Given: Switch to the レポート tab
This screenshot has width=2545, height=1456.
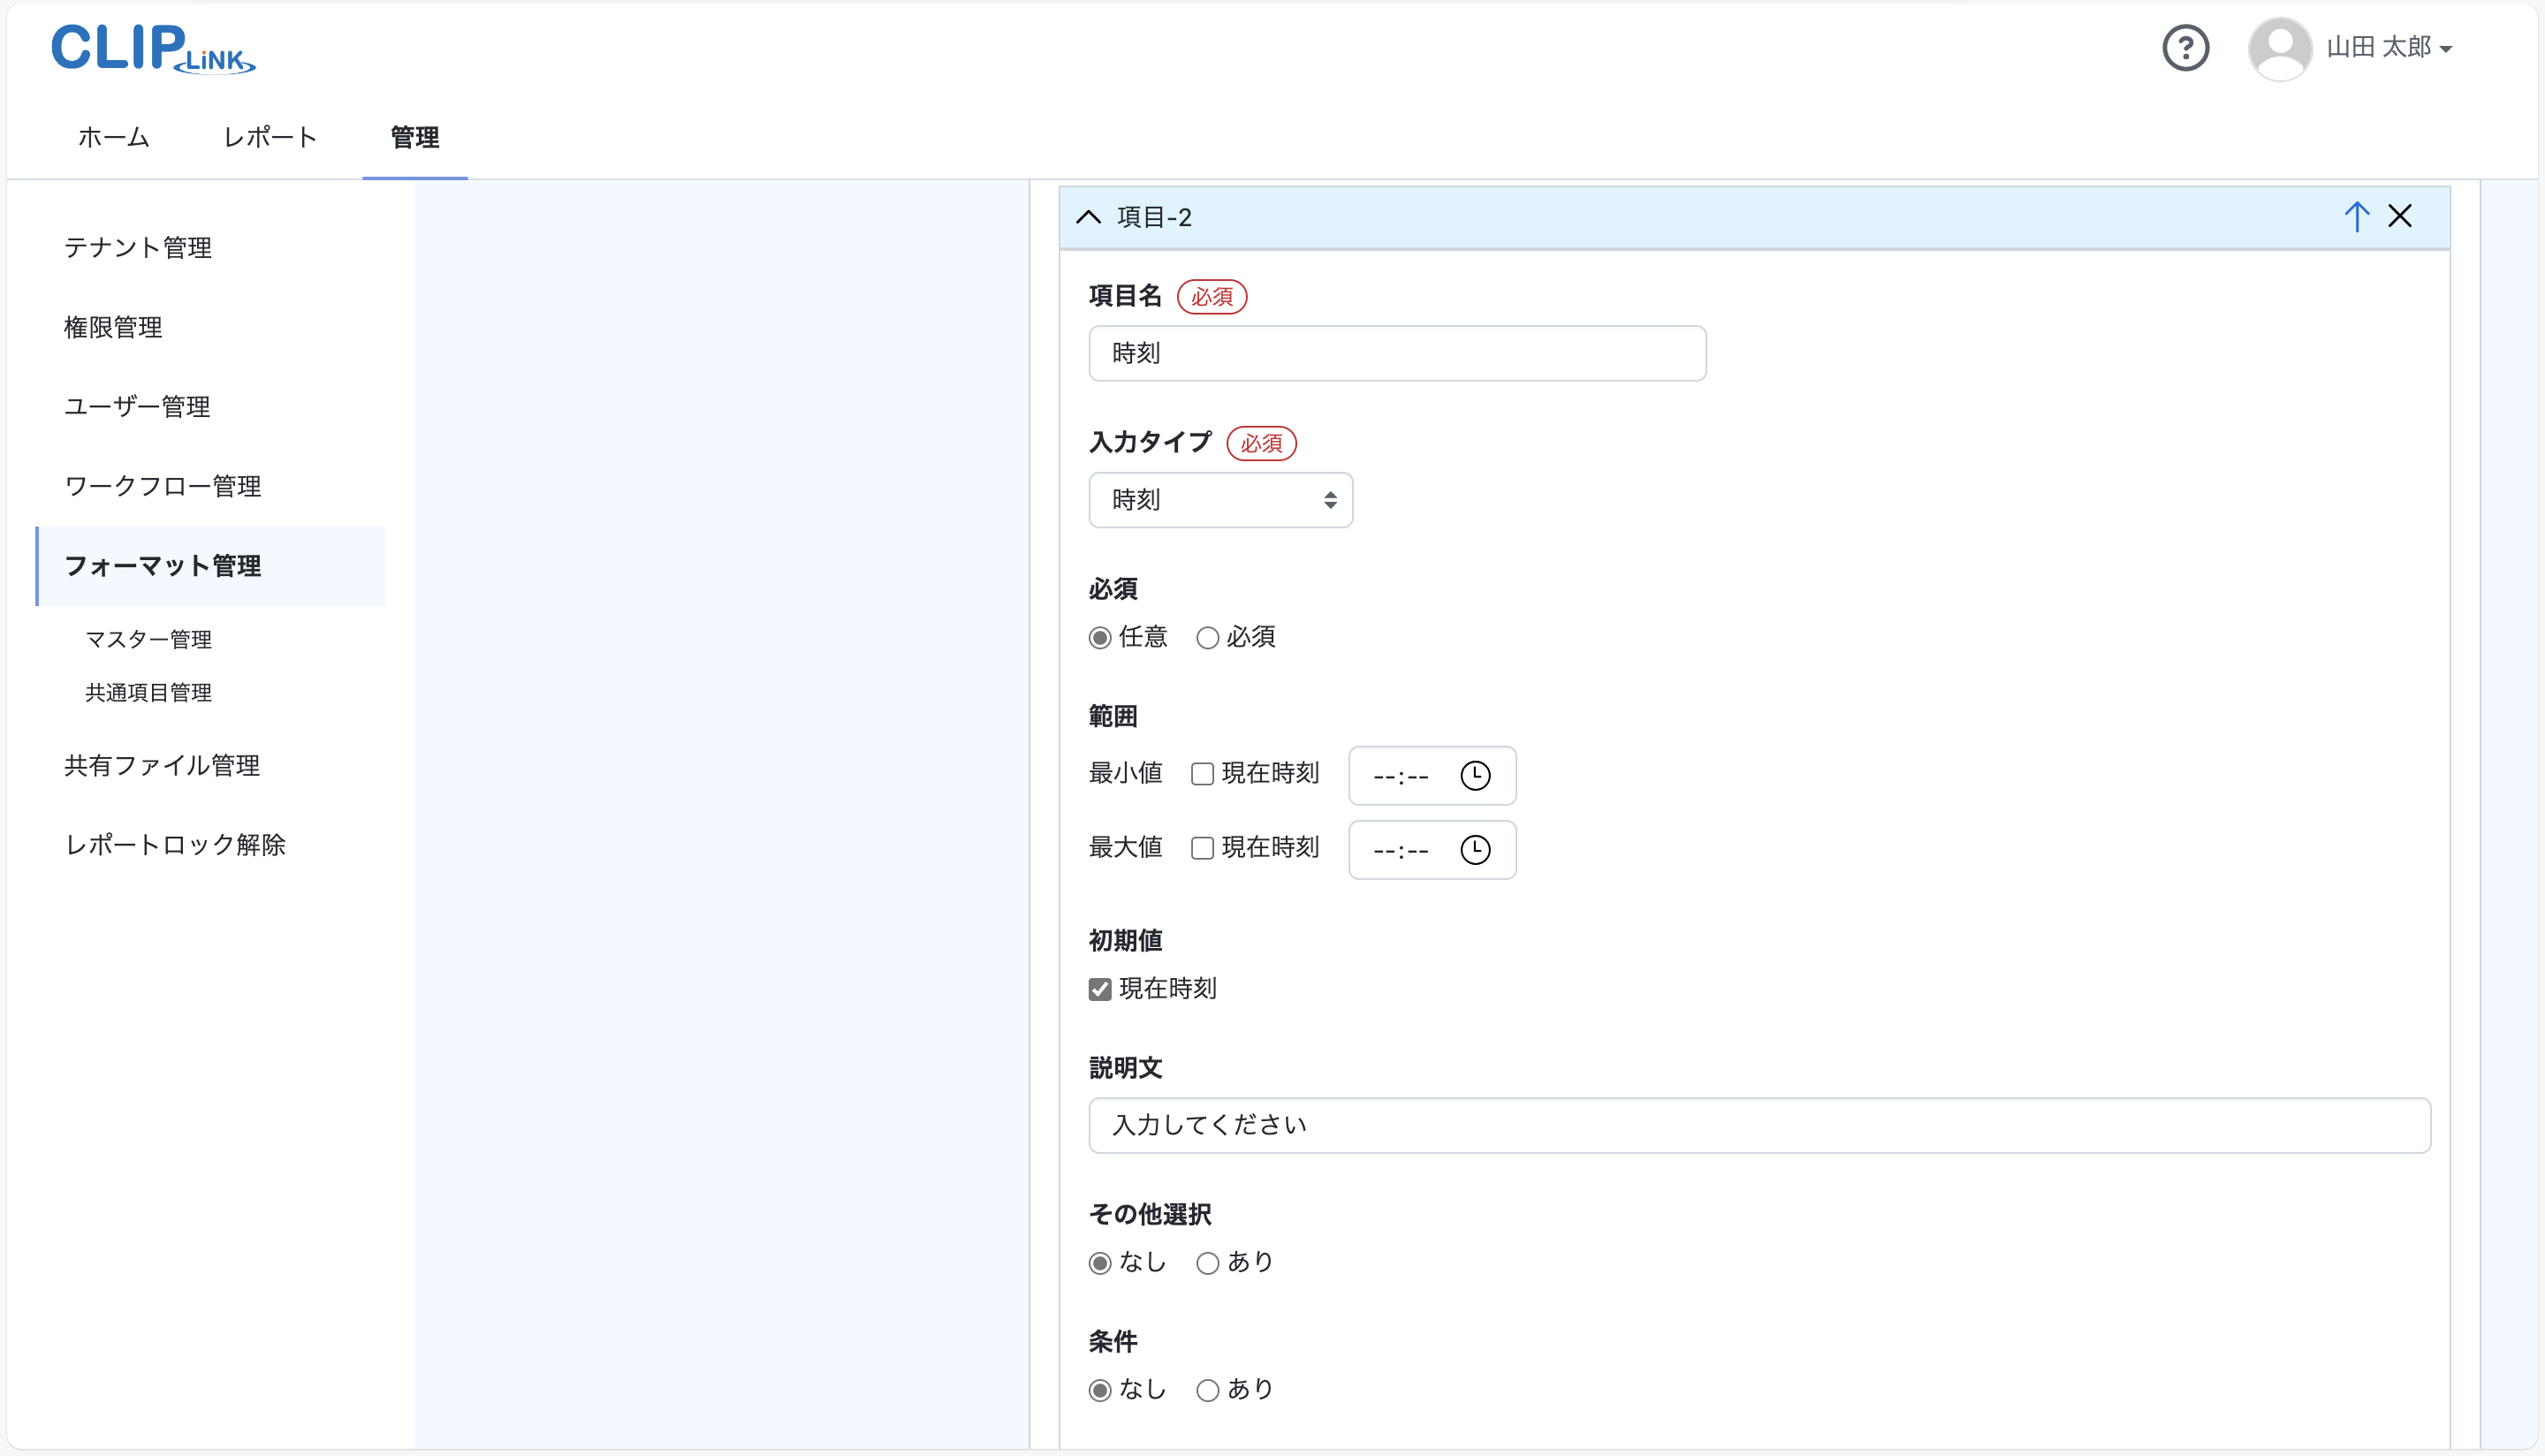Looking at the screenshot, I should [x=270, y=137].
